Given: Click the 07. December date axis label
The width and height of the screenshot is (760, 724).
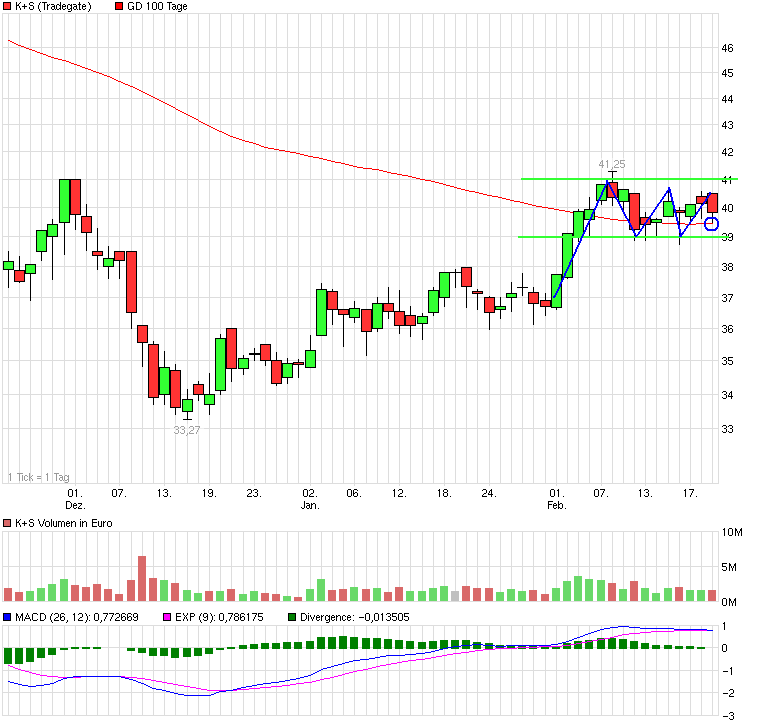Looking at the screenshot, I should click(119, 493).
